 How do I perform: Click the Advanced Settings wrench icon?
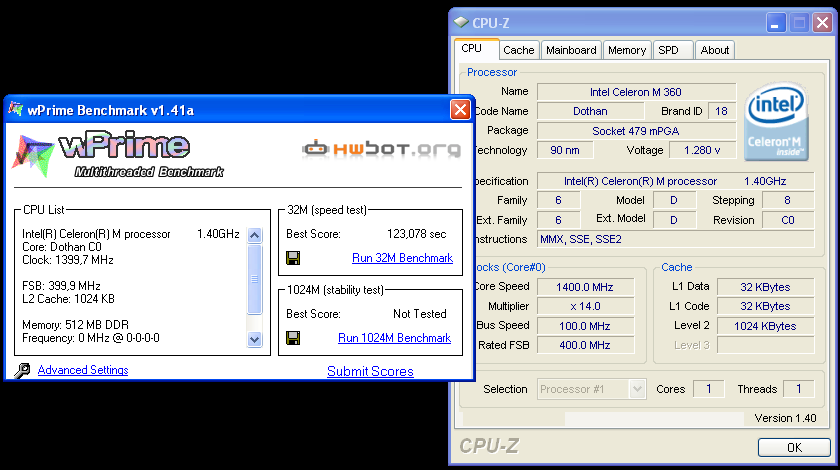click(x=22, y=370)
